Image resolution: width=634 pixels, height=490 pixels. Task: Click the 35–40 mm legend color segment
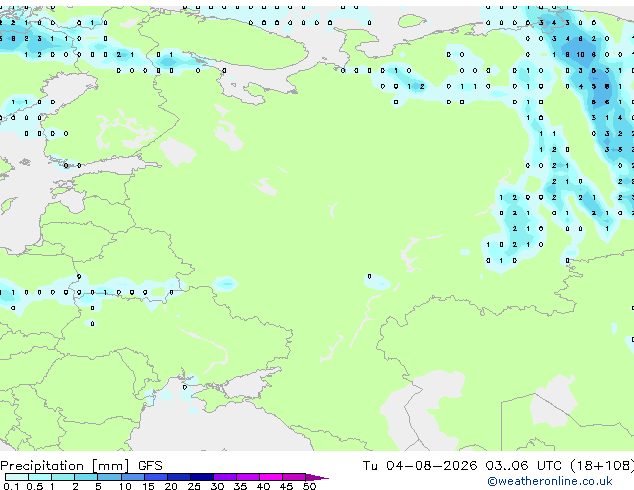247,477
